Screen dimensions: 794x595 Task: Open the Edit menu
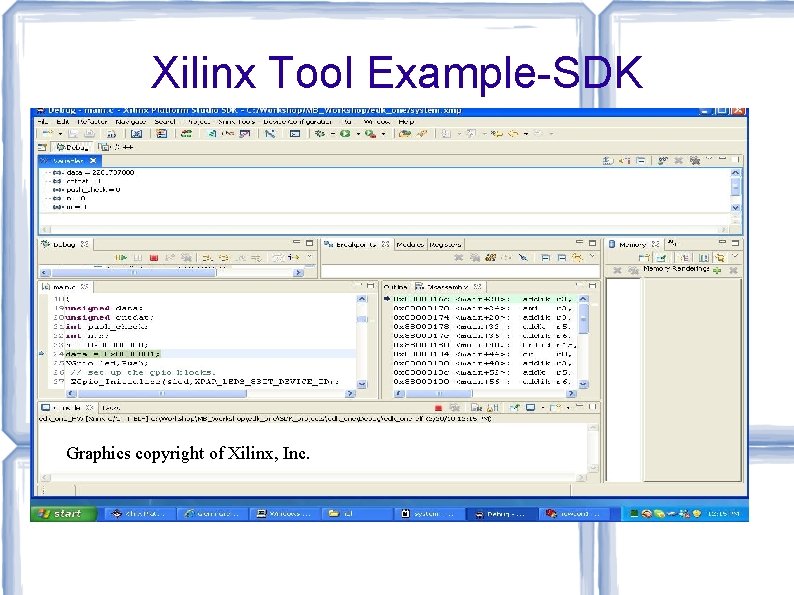pyautogui.click(x=63, y=122)
